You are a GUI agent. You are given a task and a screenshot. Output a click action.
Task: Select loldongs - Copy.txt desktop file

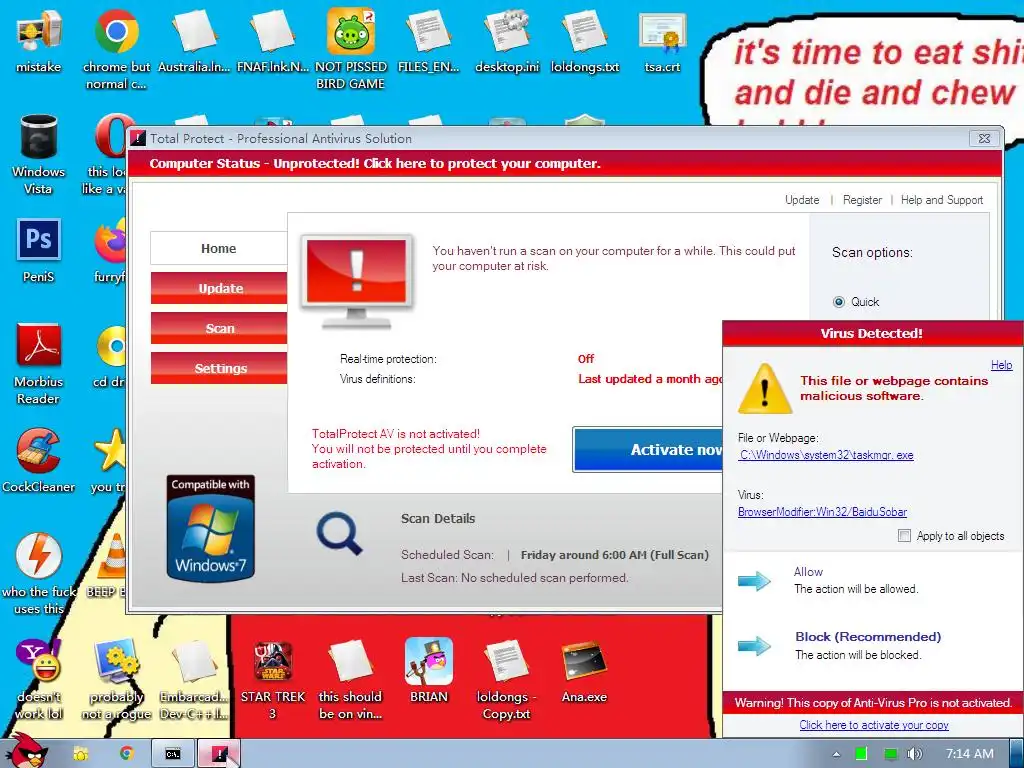pyautogui.click(x=507, y=679)
